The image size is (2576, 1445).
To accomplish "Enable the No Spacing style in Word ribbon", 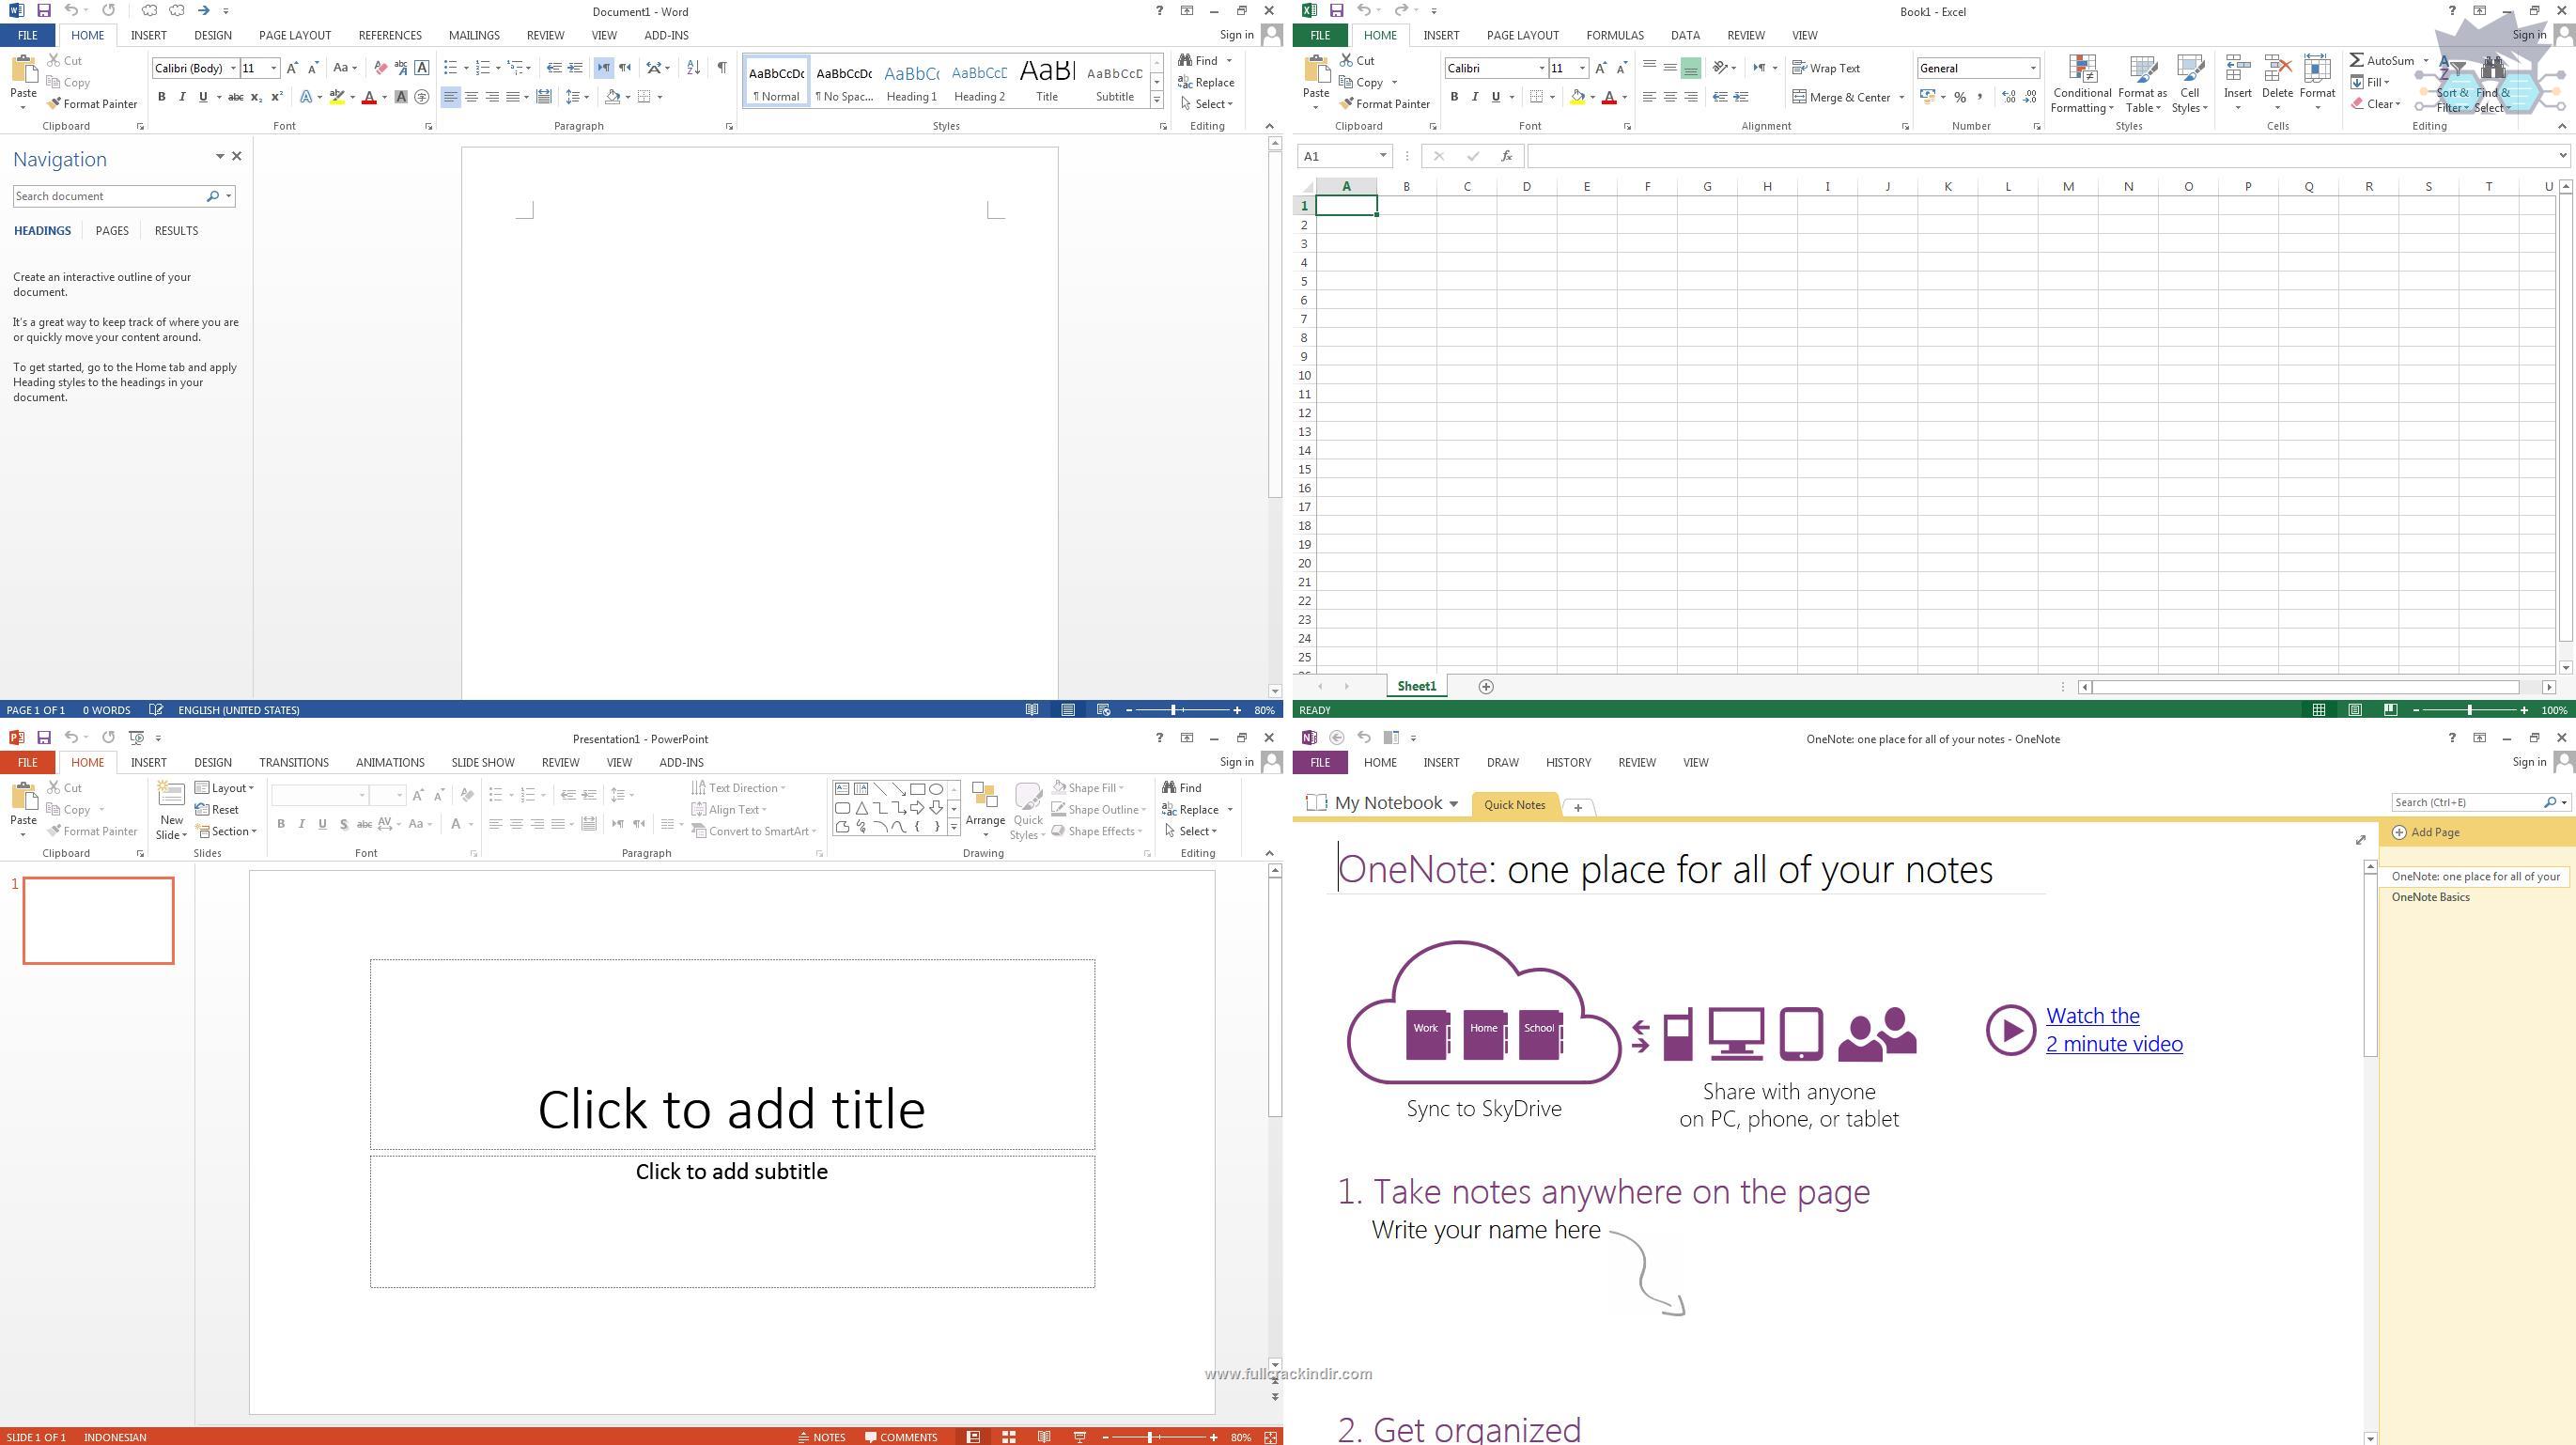I will click(841, 82).
